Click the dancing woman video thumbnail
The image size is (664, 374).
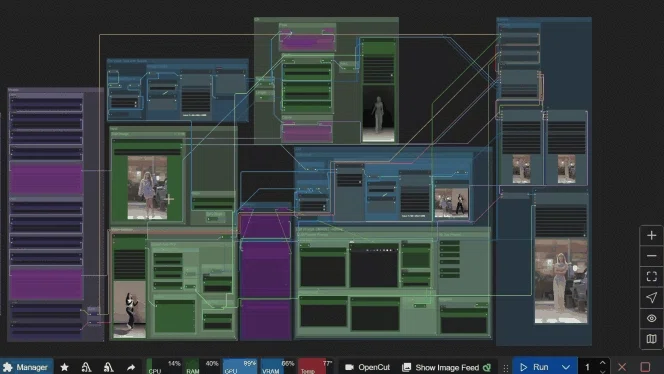[x=130, y=310]
